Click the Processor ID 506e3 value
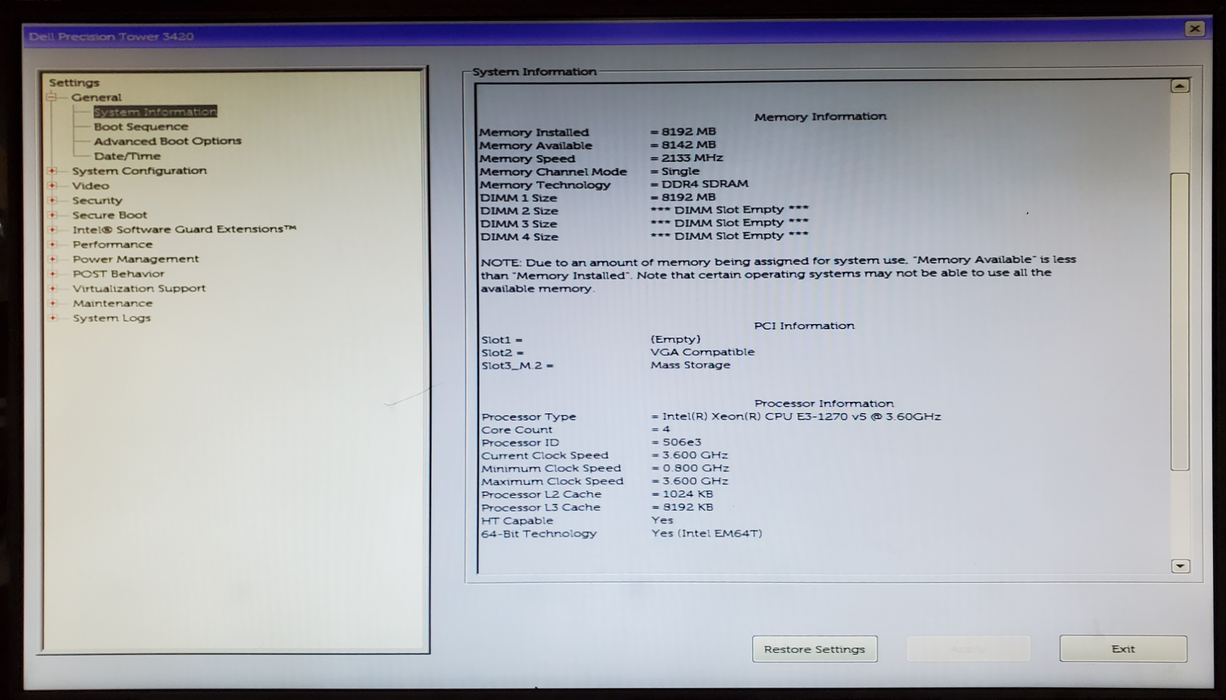Screen dimensions: 1226x700 click(677, 442)
